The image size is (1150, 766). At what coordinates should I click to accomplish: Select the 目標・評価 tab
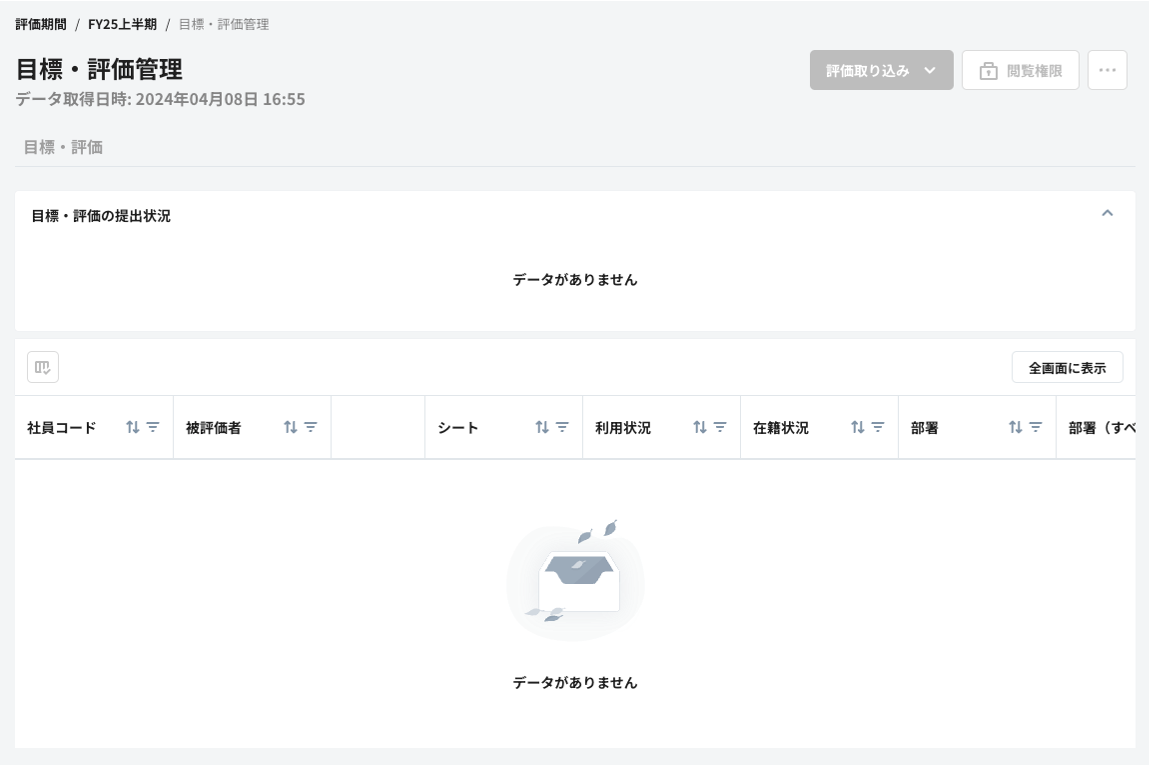coord(63,147)
